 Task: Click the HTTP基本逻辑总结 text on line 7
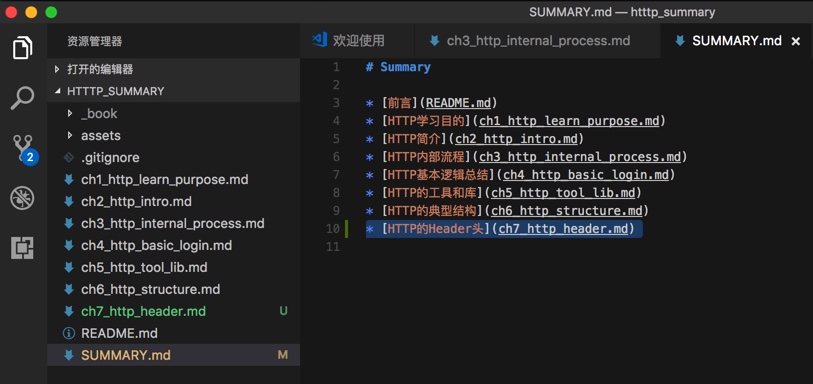click(438, 175)
